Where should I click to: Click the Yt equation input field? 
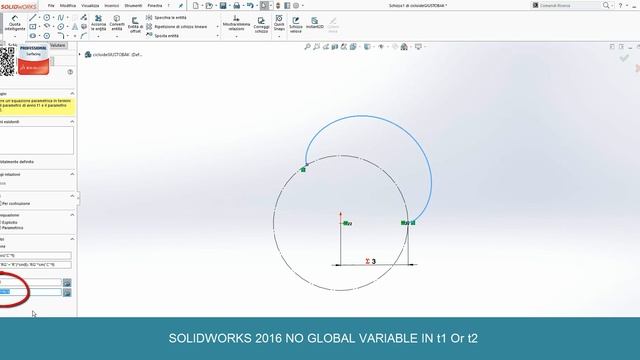pos(36,265)
